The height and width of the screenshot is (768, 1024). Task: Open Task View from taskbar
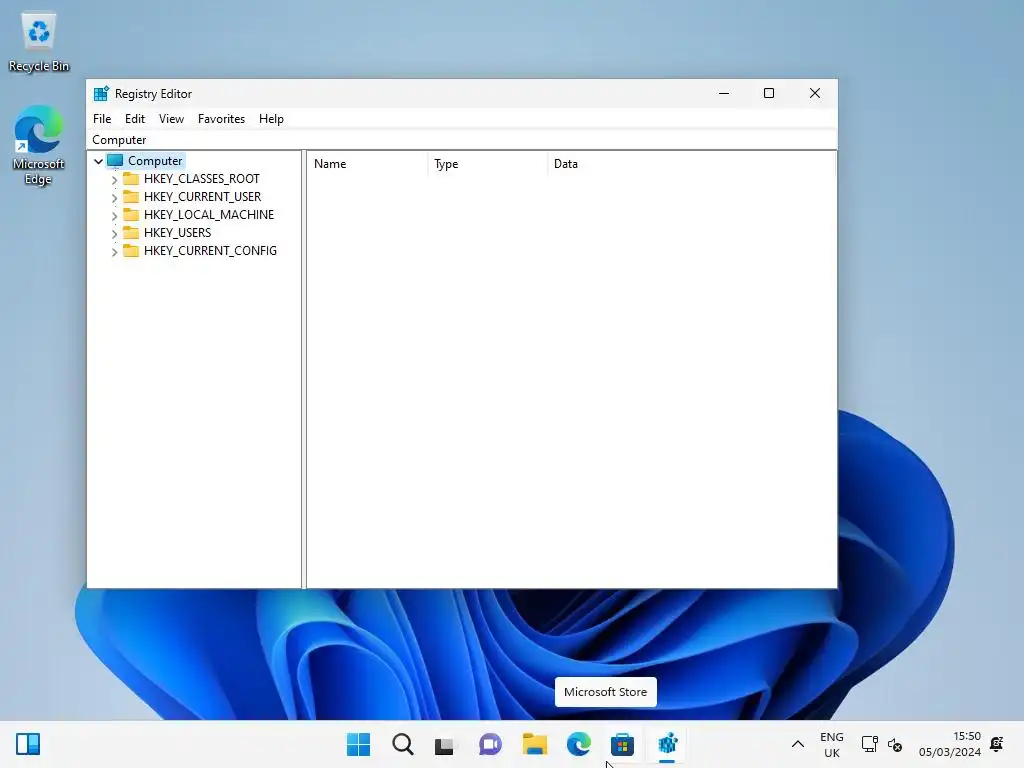click(x=445, y=744)
